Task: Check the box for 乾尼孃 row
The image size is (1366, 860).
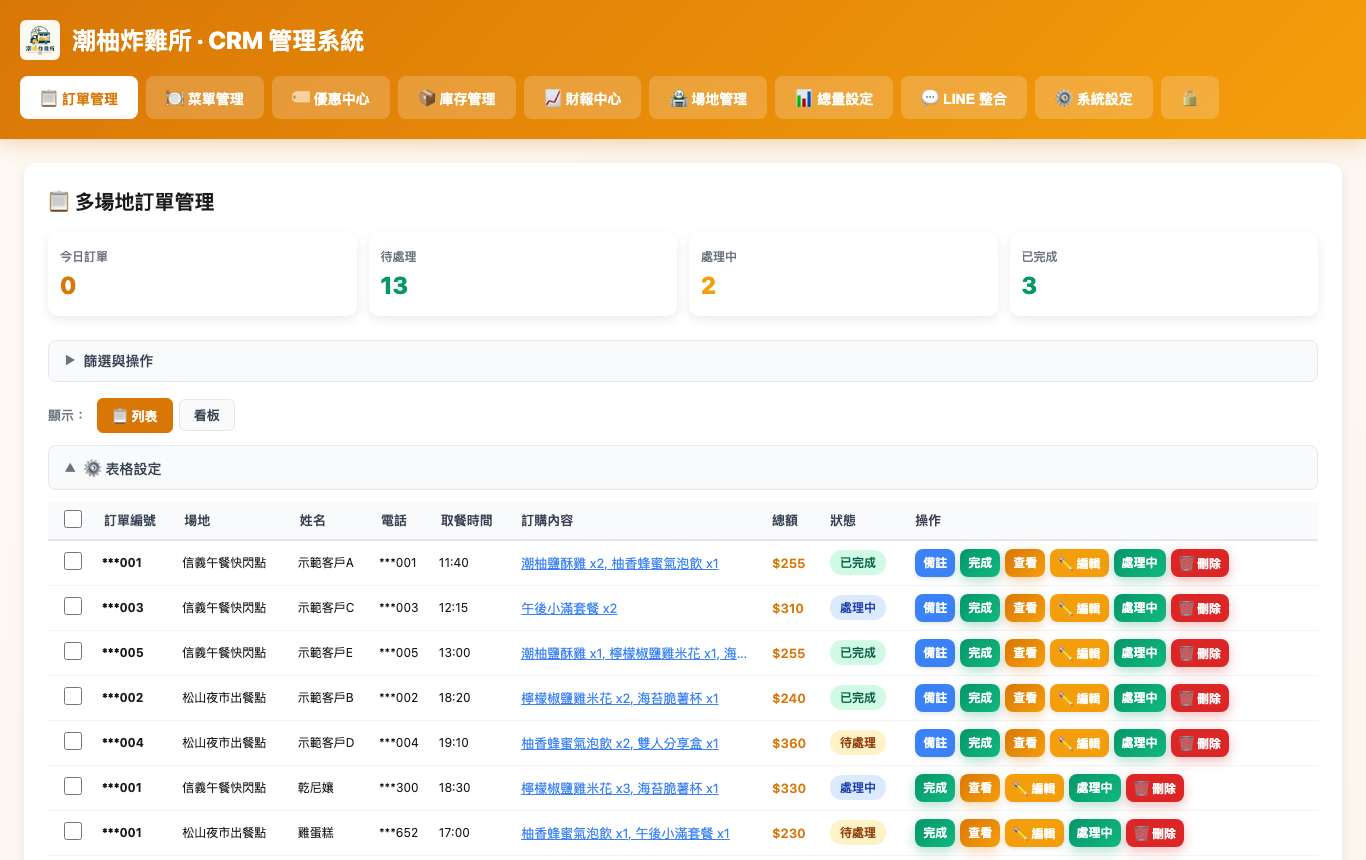Action: tap(73, 786)
